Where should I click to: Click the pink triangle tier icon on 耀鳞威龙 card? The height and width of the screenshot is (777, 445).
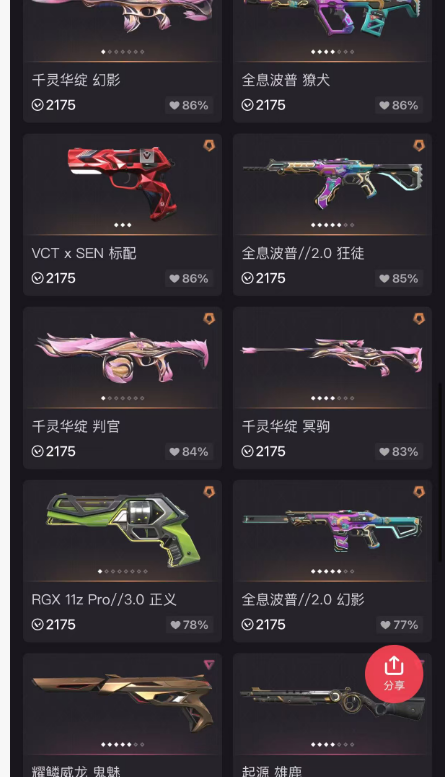[x=209, y=665]
